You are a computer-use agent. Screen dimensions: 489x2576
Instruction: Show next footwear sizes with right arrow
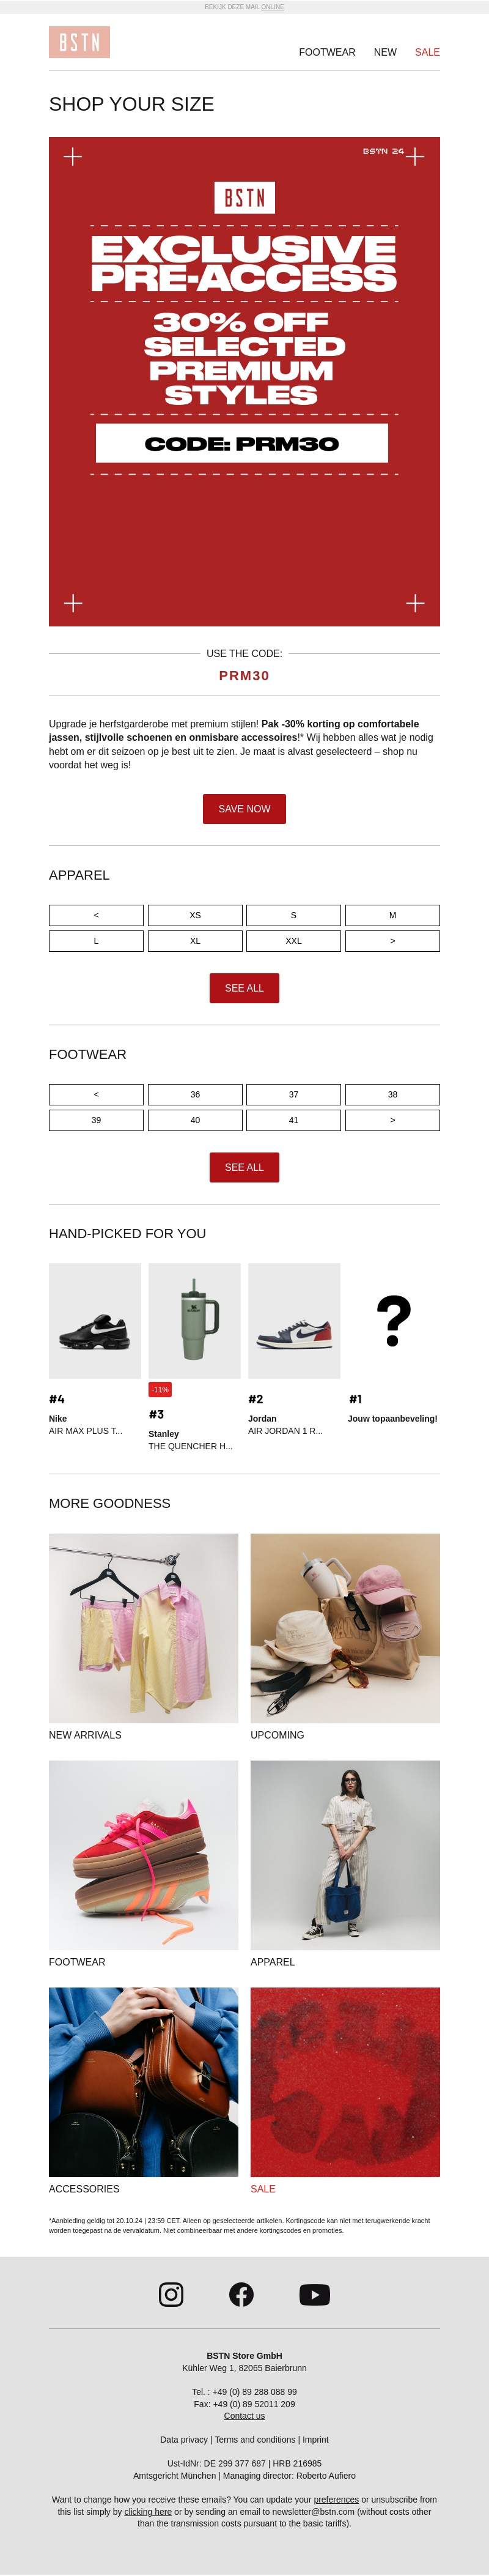point(392,1120)
